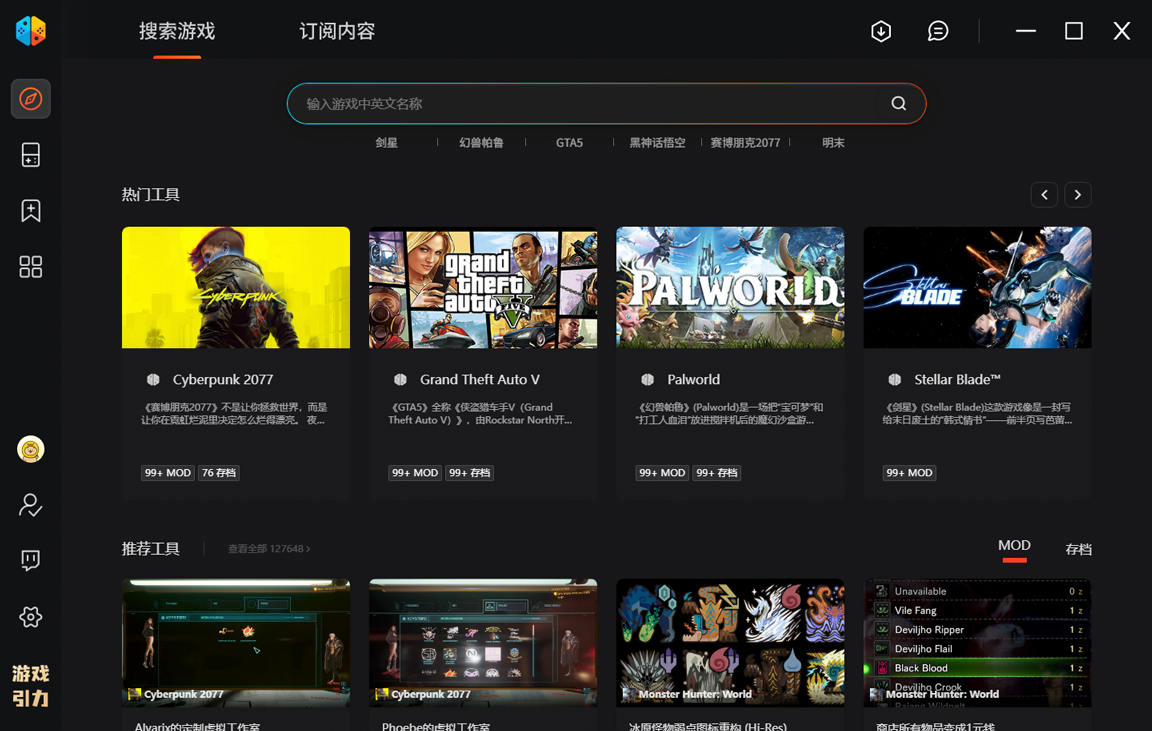Click 99+ MOD badge on Stellar Blade
Viewport: 1152px width, 731px height.
click(x=910, y=473)
